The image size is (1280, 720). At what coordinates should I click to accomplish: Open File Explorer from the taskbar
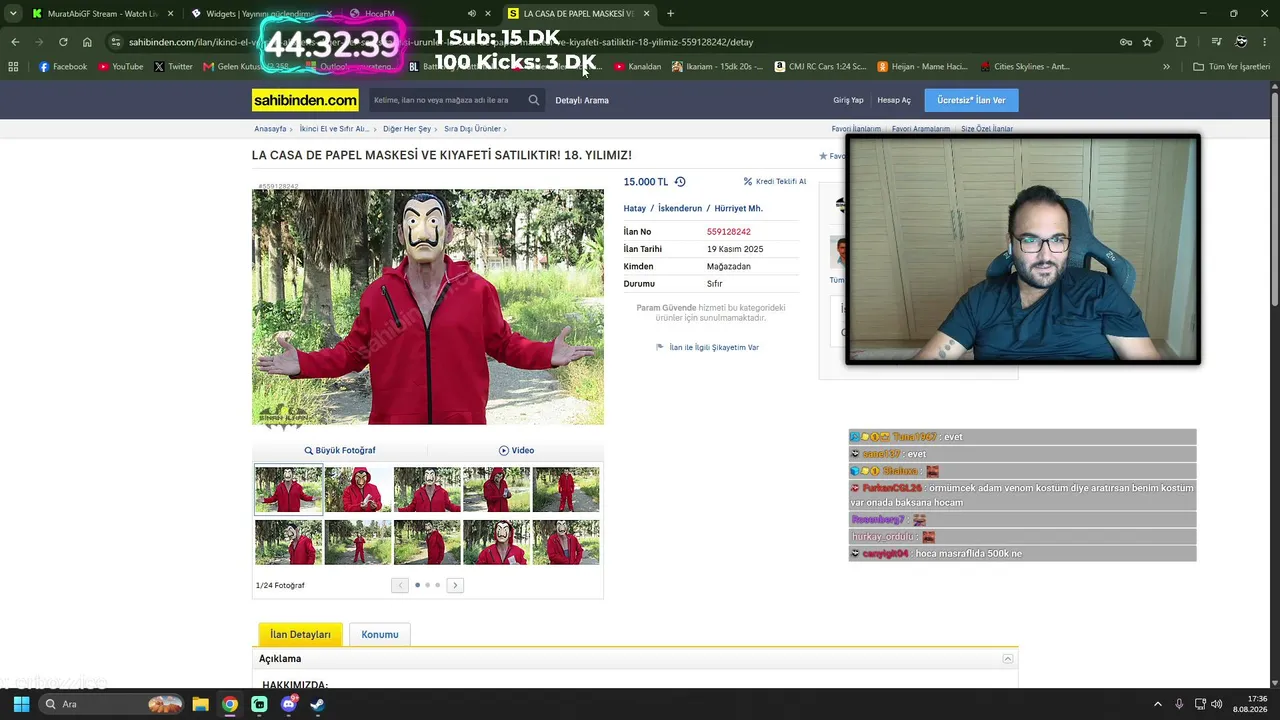200,704
